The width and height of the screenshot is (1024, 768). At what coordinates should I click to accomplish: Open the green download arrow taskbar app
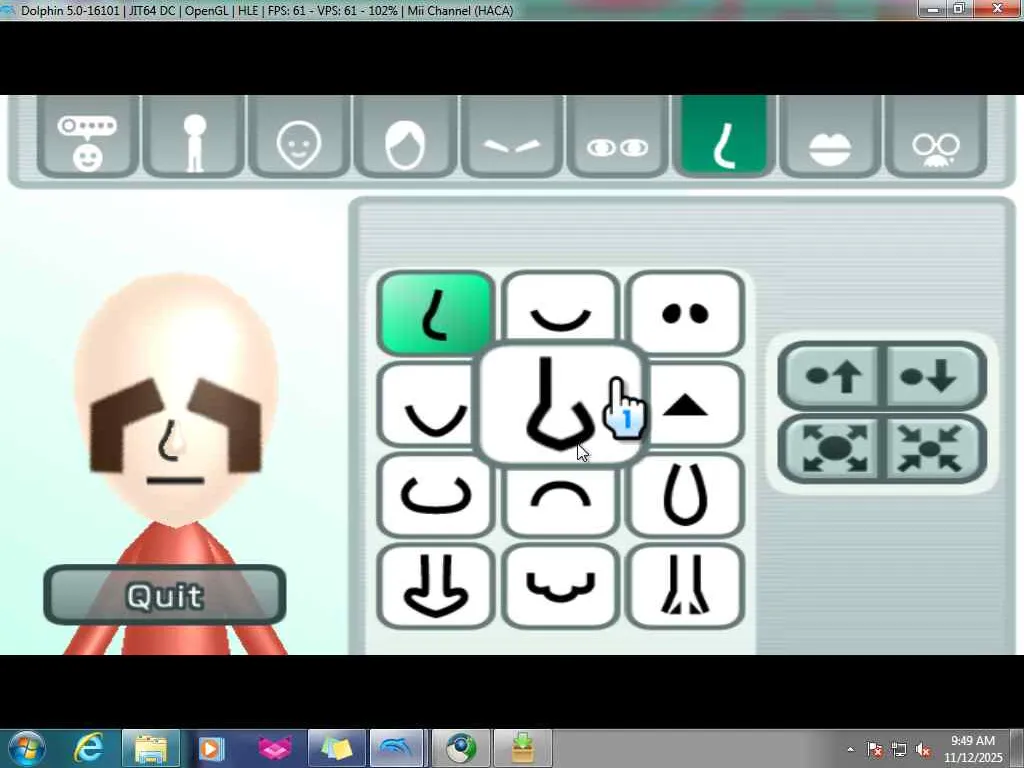point(523,748)
